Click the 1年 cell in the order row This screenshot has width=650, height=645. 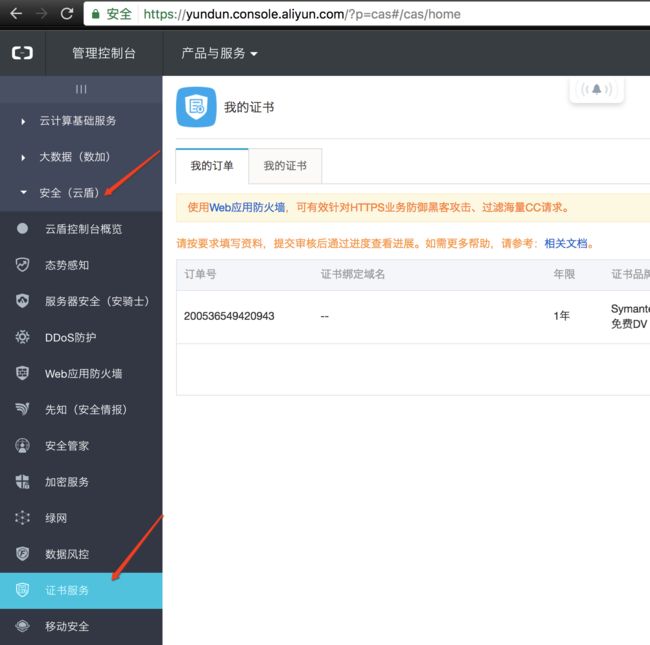561,316
